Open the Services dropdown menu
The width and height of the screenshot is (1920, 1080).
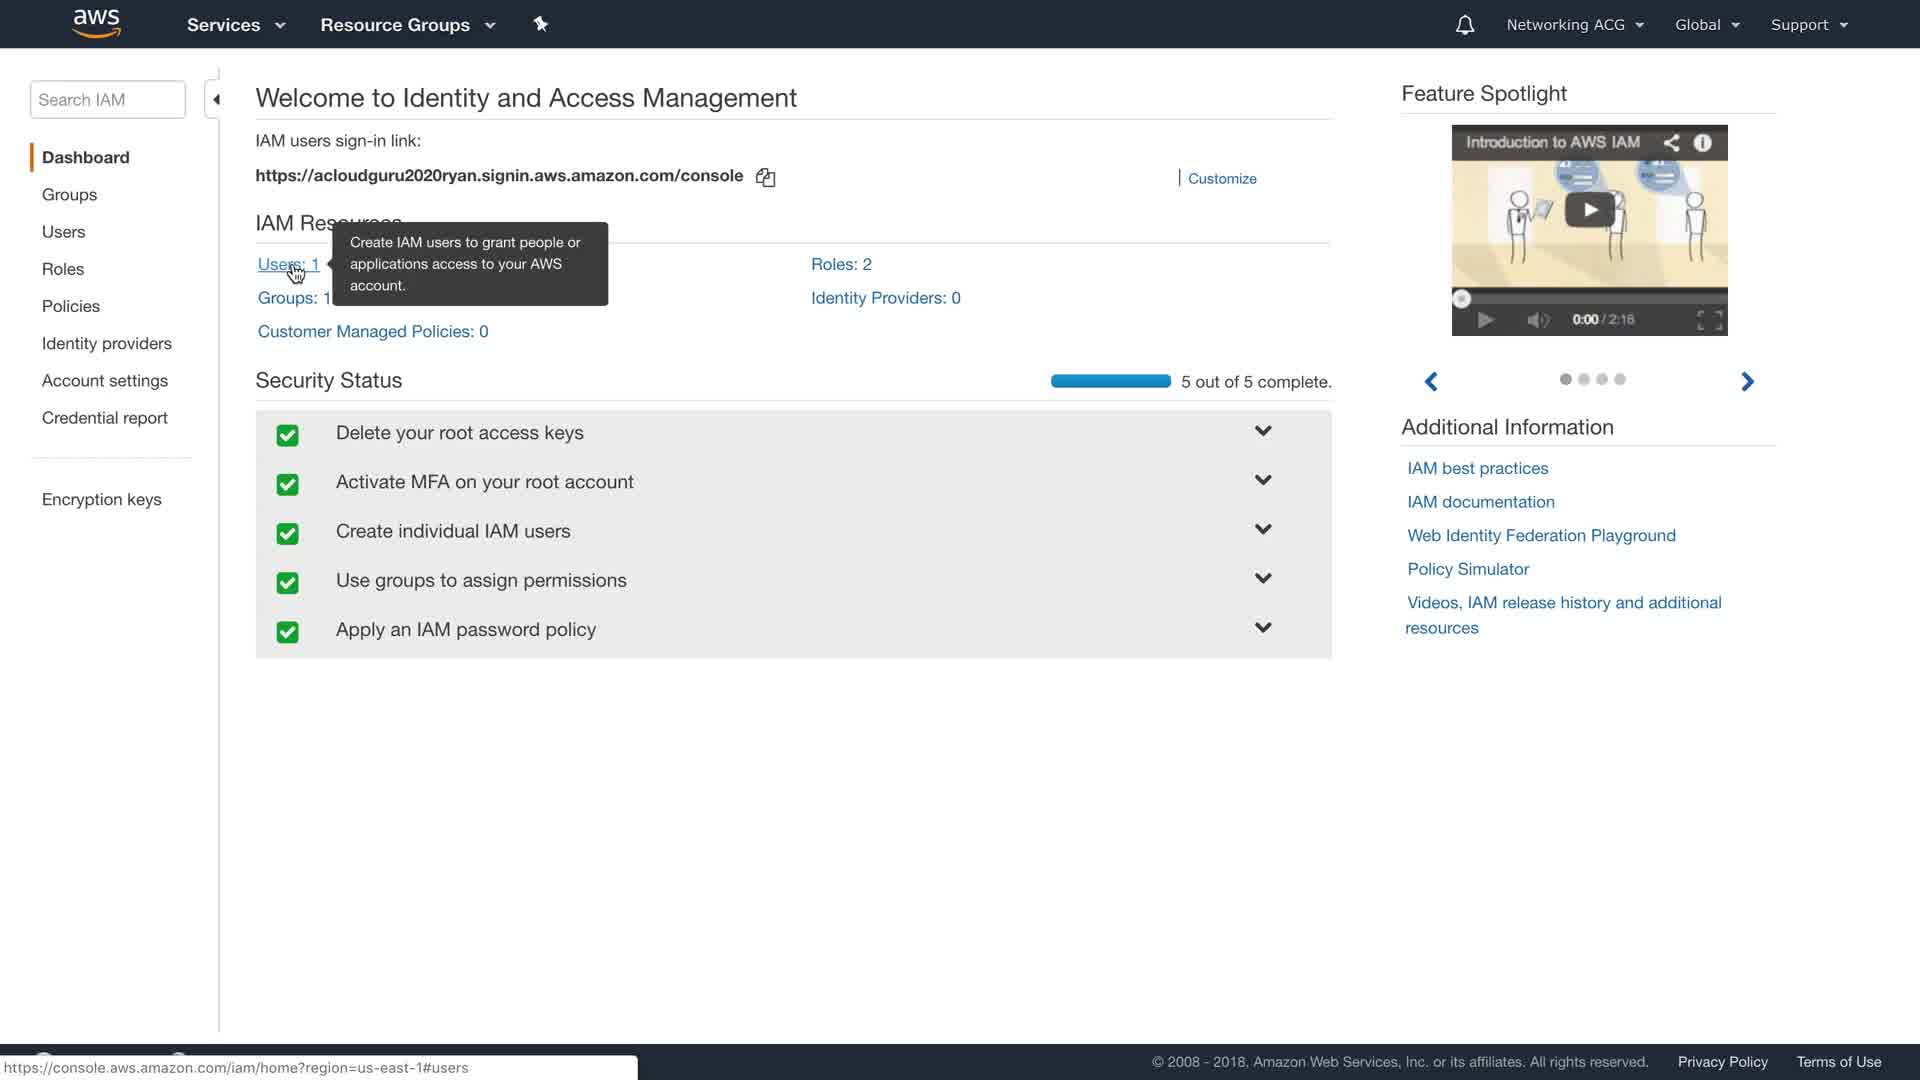(236, 25)
